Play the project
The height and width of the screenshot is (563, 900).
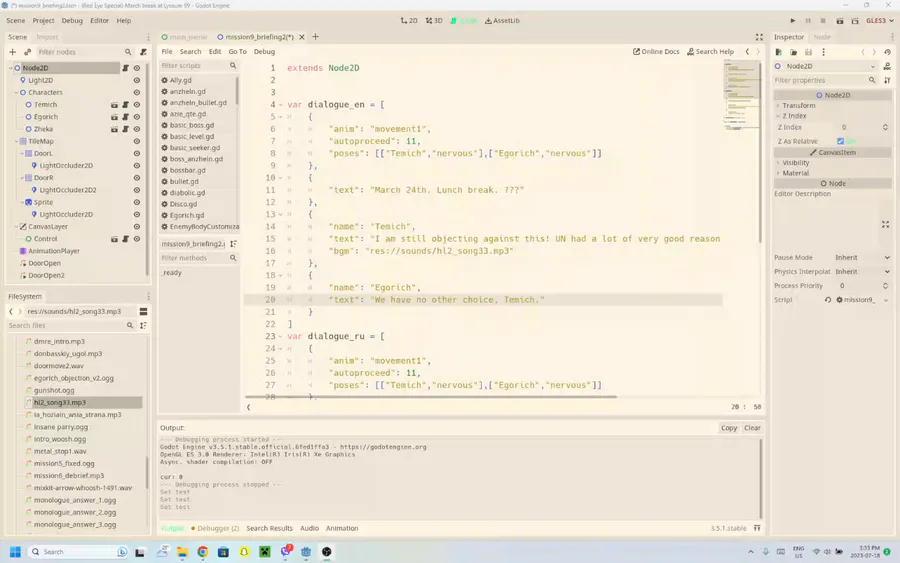[x=793, y=21]
